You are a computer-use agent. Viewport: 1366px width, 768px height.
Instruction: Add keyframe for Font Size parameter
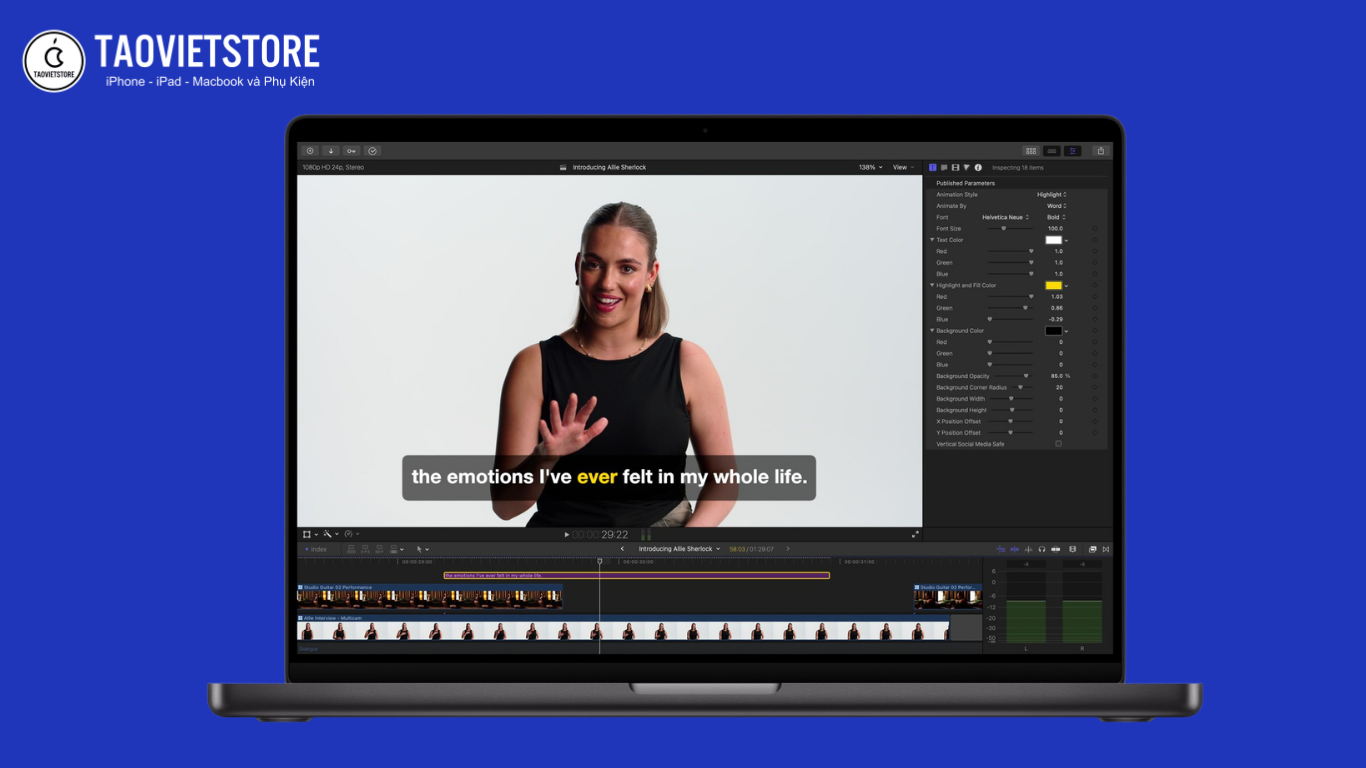point(1095,229)
